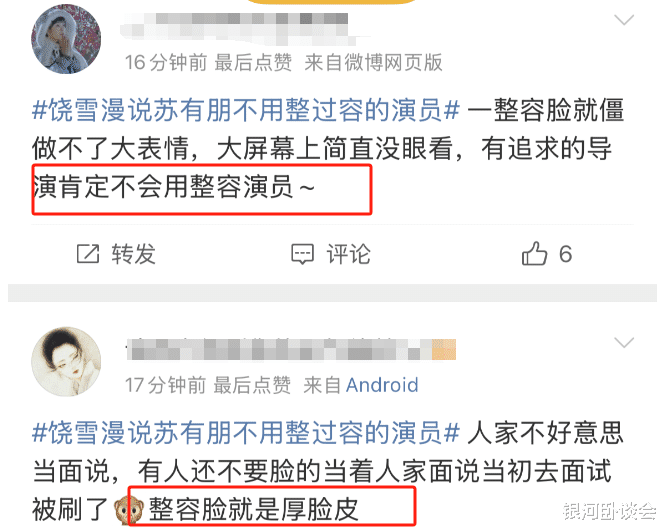
Task: Open second poster's painted lady avatar
Action: point(66,362)
